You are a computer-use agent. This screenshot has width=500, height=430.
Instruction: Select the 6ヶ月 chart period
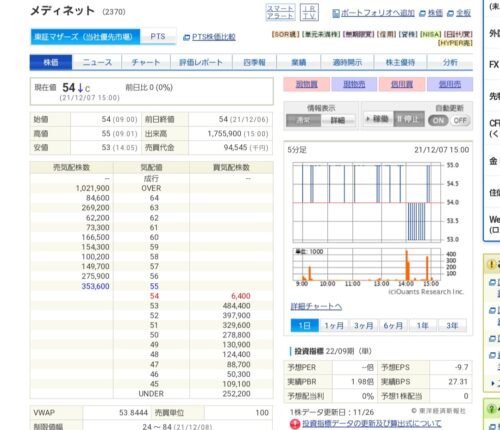tap(393, 326)
